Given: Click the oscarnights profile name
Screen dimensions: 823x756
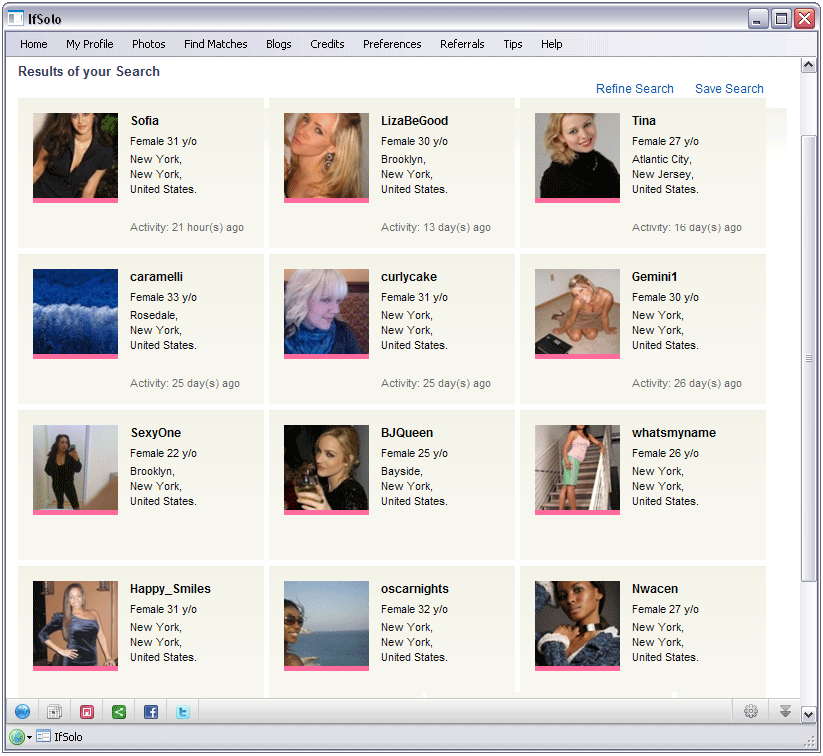Looking at the screenshot, I should click(x=415, y=589).
